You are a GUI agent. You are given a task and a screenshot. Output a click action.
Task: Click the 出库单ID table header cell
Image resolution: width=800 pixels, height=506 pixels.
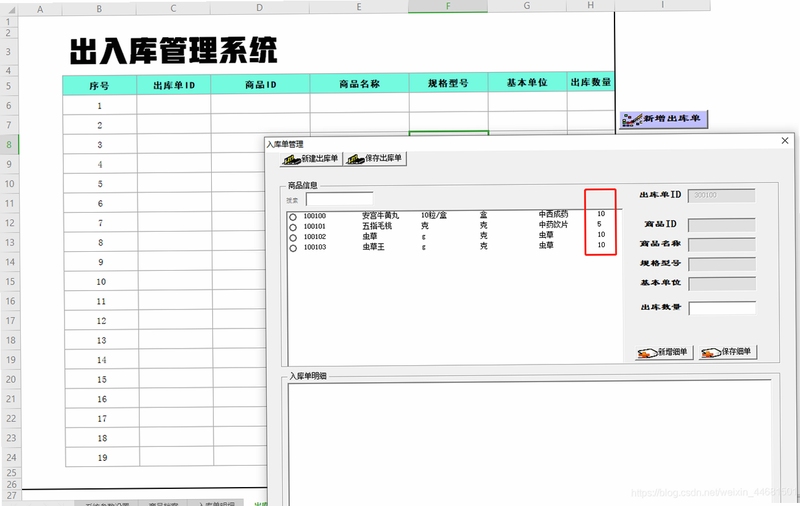174,85
